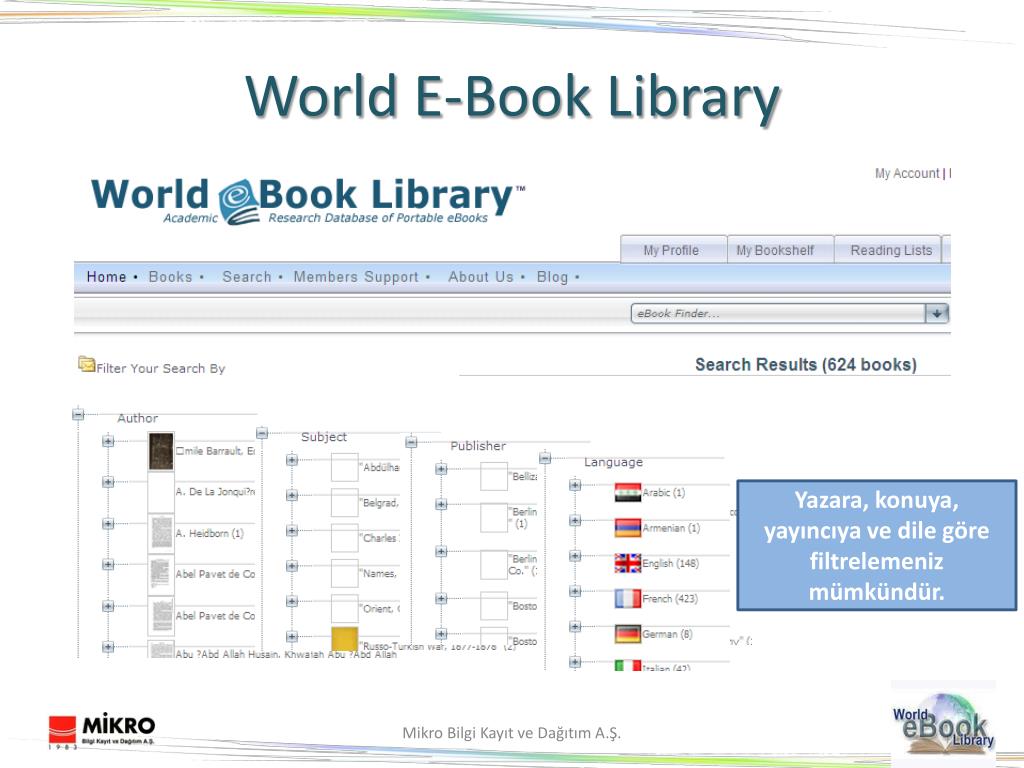The image size is (1024, 768).
Task: Expand the German language node
Action: pyautogui.click(x=575, y=626)
